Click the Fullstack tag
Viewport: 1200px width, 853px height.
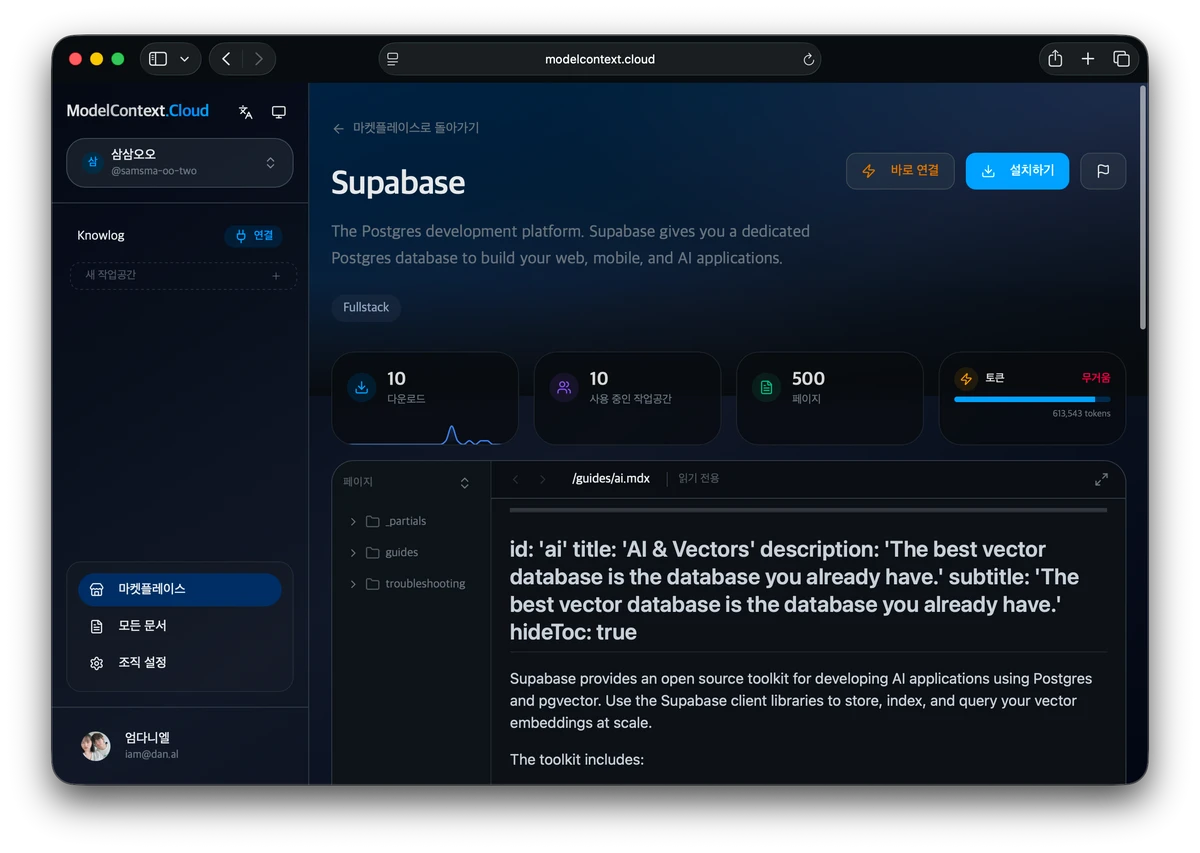(x=366, y=307)
